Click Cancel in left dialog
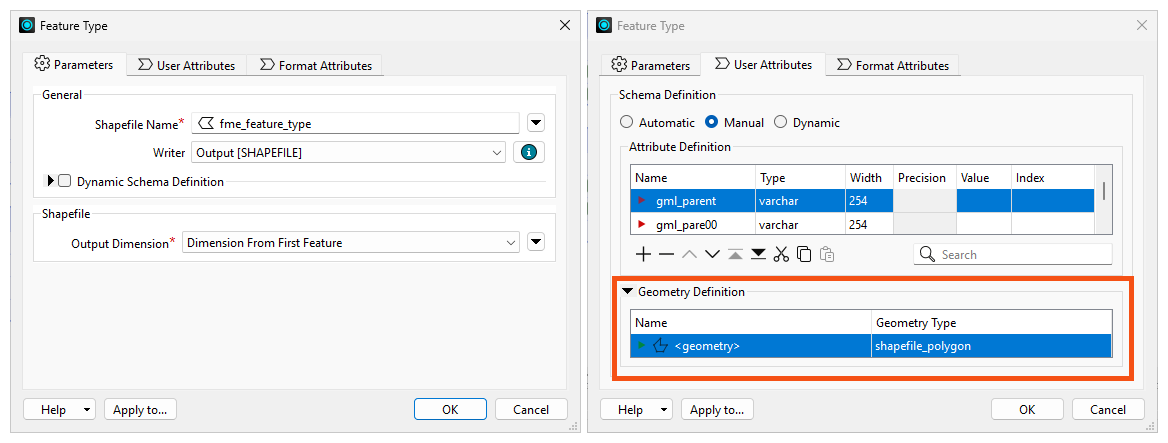This screenshot has width=1168, height=443. [x=531, y=409]
